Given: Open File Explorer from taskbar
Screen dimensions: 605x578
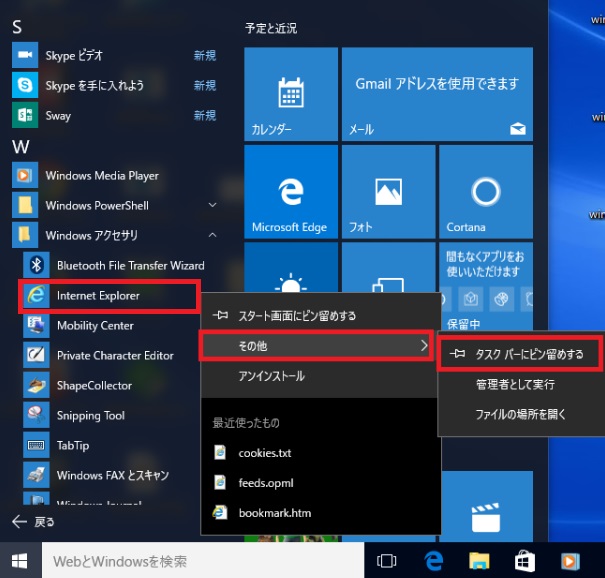Looking at the screenshot, I should (x=479, y=561).
